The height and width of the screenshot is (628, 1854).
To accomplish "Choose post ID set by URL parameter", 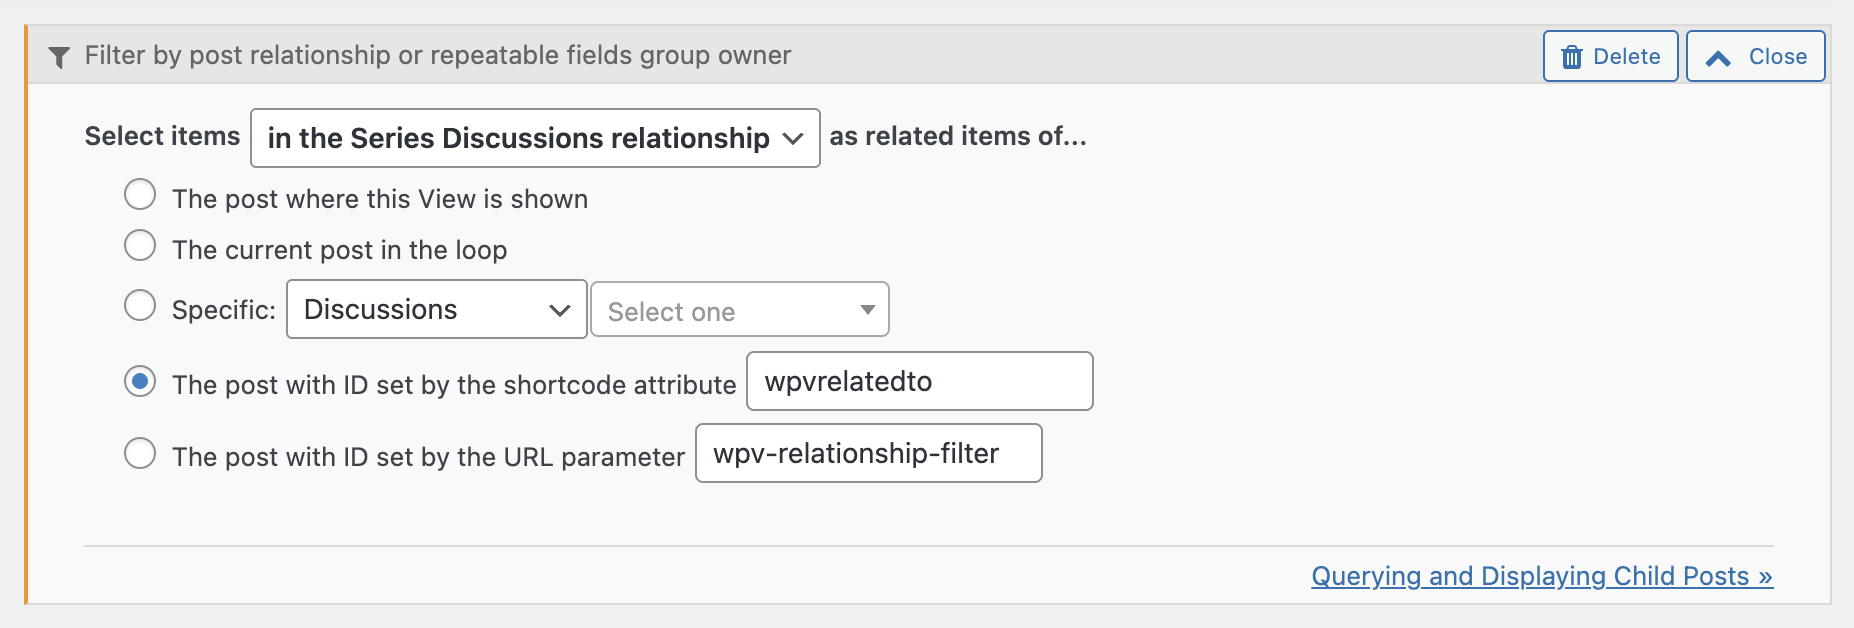I will coord(140,453).
